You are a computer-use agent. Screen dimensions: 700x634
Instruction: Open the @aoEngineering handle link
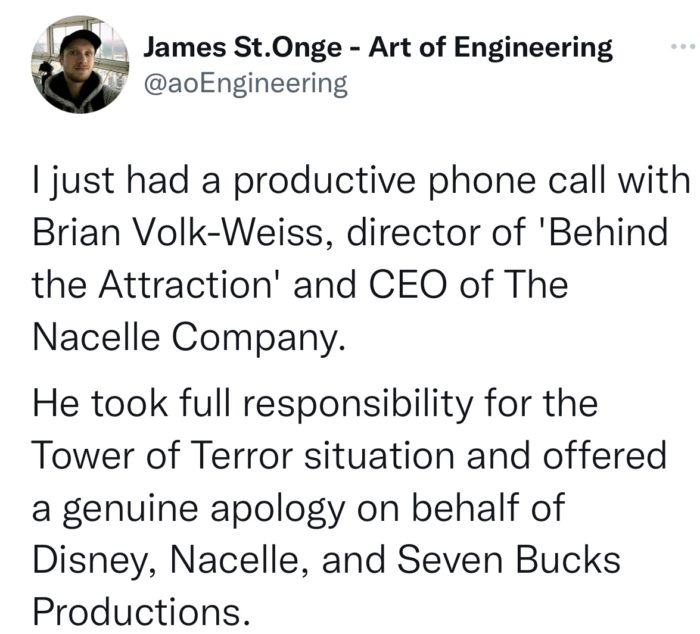[246, 83]
